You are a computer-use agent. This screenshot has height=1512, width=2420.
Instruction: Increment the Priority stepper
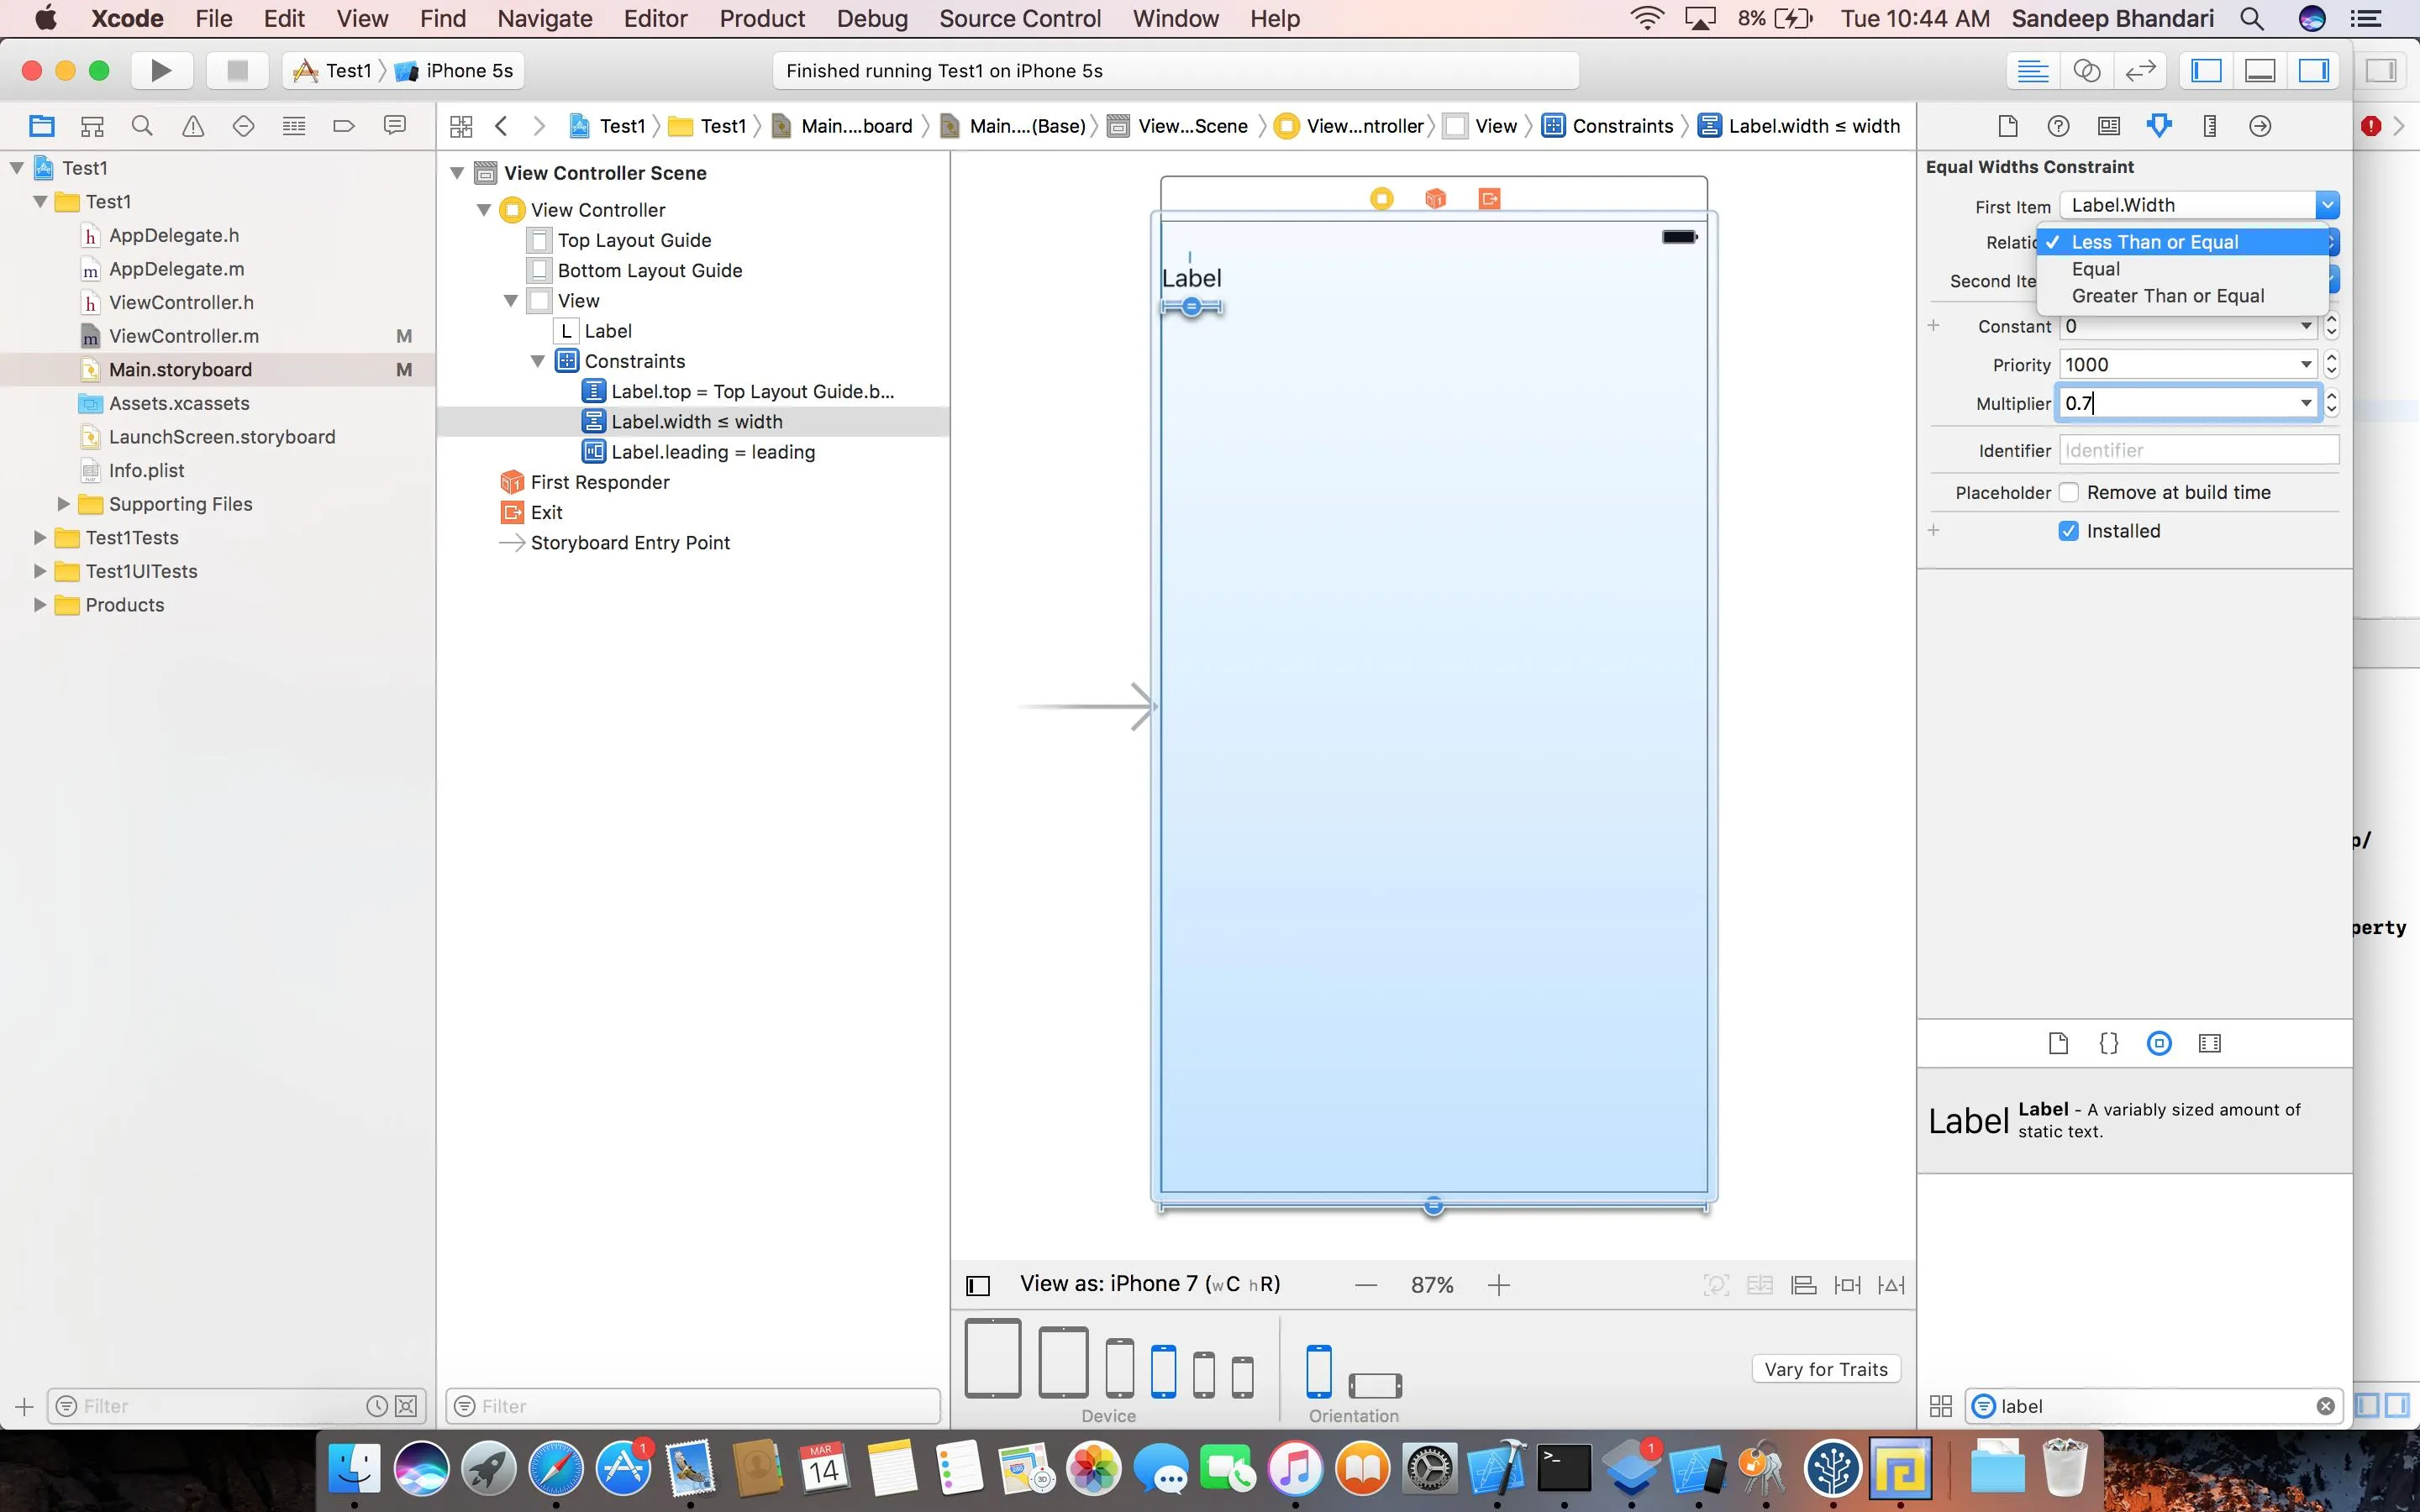click(x=2331, y=357)
